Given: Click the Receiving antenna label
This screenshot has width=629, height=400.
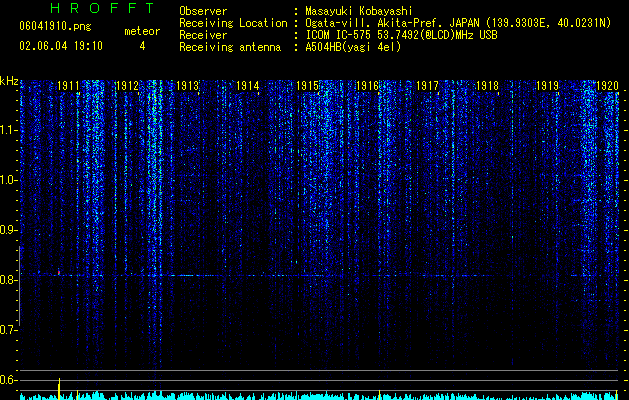Looking at the screenshot, I should 230,47.
